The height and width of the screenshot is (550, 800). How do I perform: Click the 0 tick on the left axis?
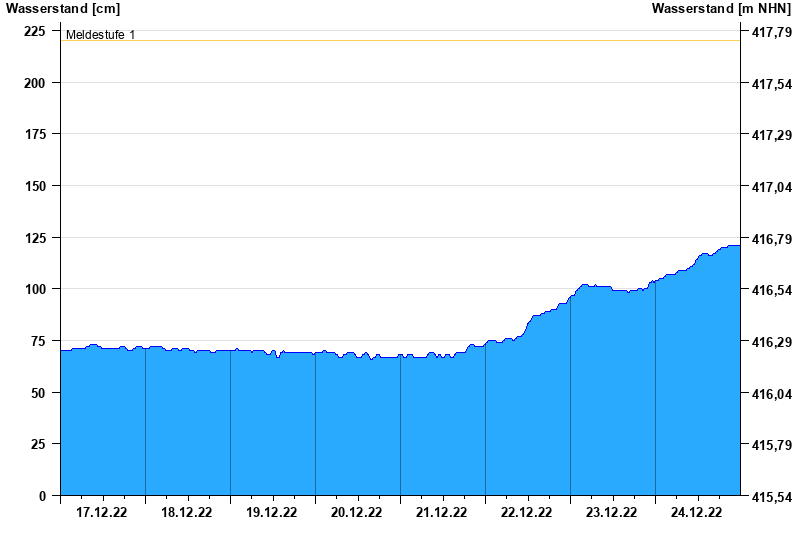[x=42, y=496]
